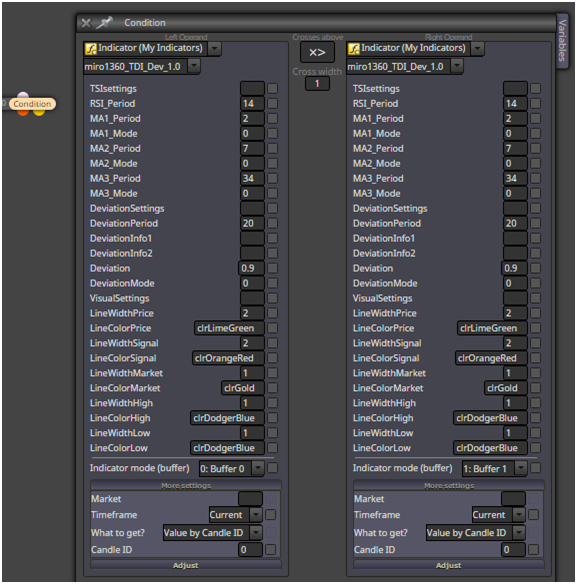The height and width of the screenshot is (584, 577).
Task: Edit right MA1_Mode value 0
Action: pyautogui.click(x=515, y=133)
